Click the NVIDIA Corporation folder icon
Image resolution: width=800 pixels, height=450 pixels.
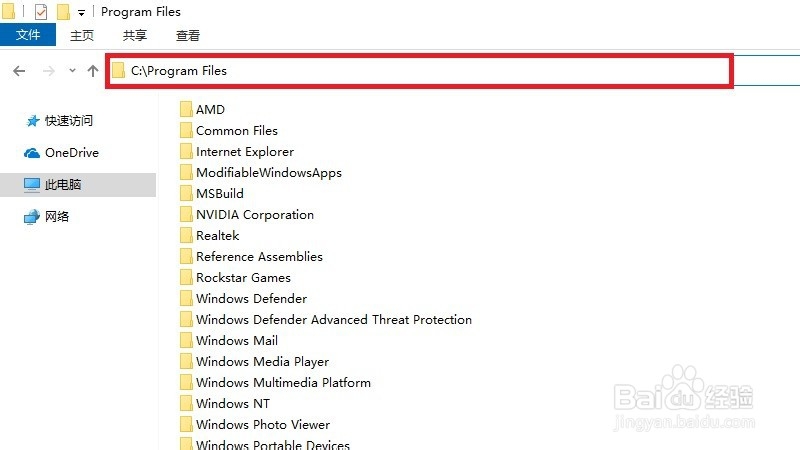tap(186, 214)
